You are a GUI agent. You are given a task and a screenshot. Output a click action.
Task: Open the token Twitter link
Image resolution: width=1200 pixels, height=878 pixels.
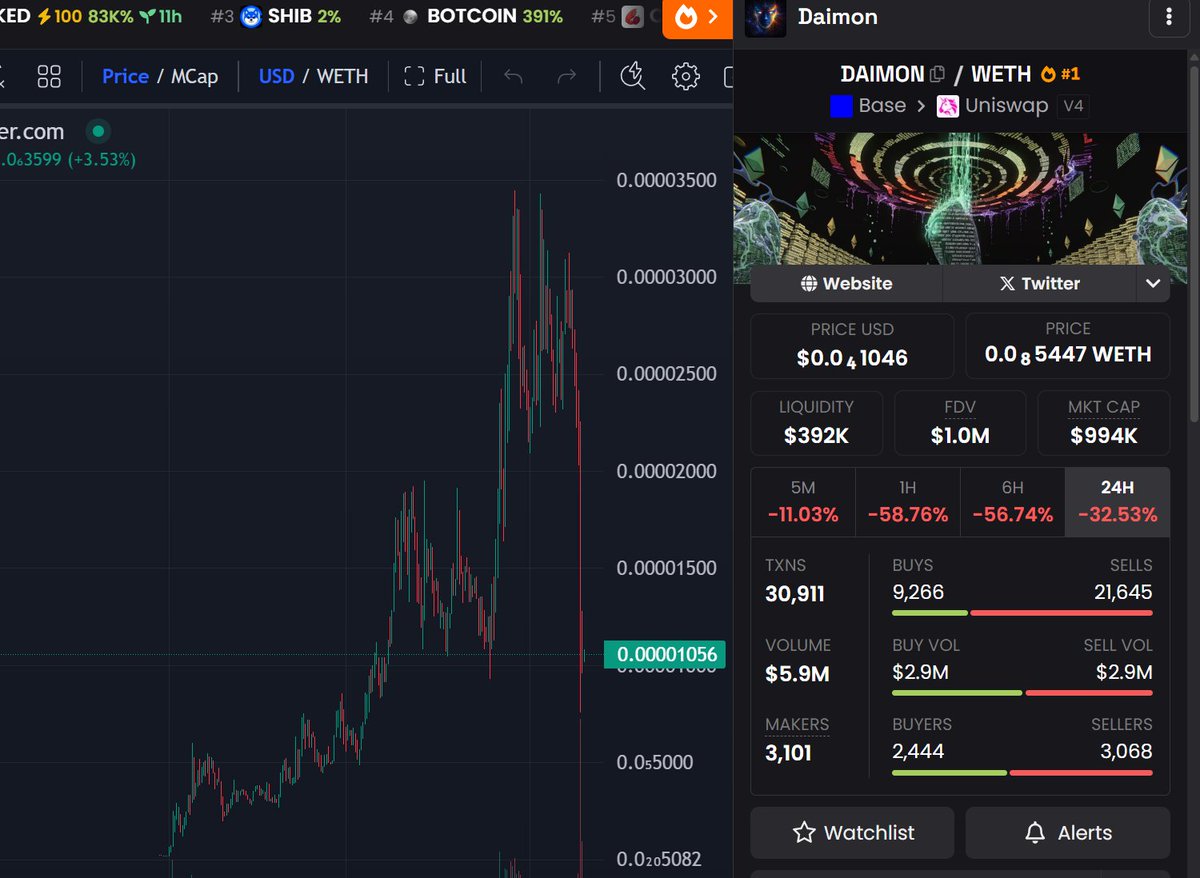1039,283
